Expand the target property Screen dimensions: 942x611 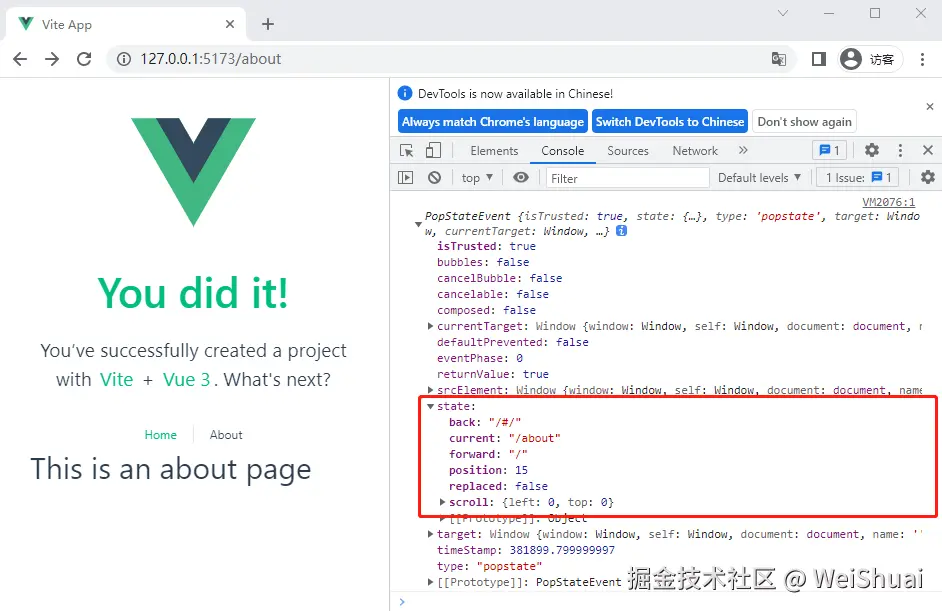click(x=430, y=533)
